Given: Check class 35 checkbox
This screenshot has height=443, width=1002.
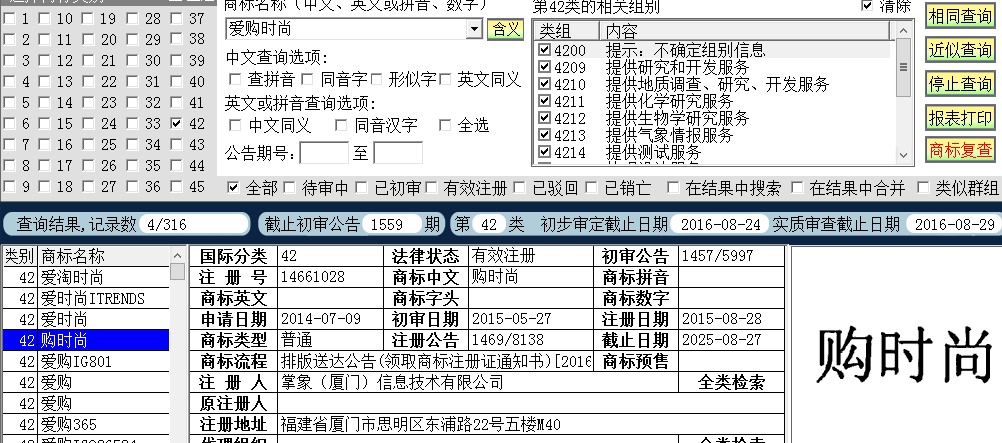Looking at the screenshot, I should pos(132,166).
